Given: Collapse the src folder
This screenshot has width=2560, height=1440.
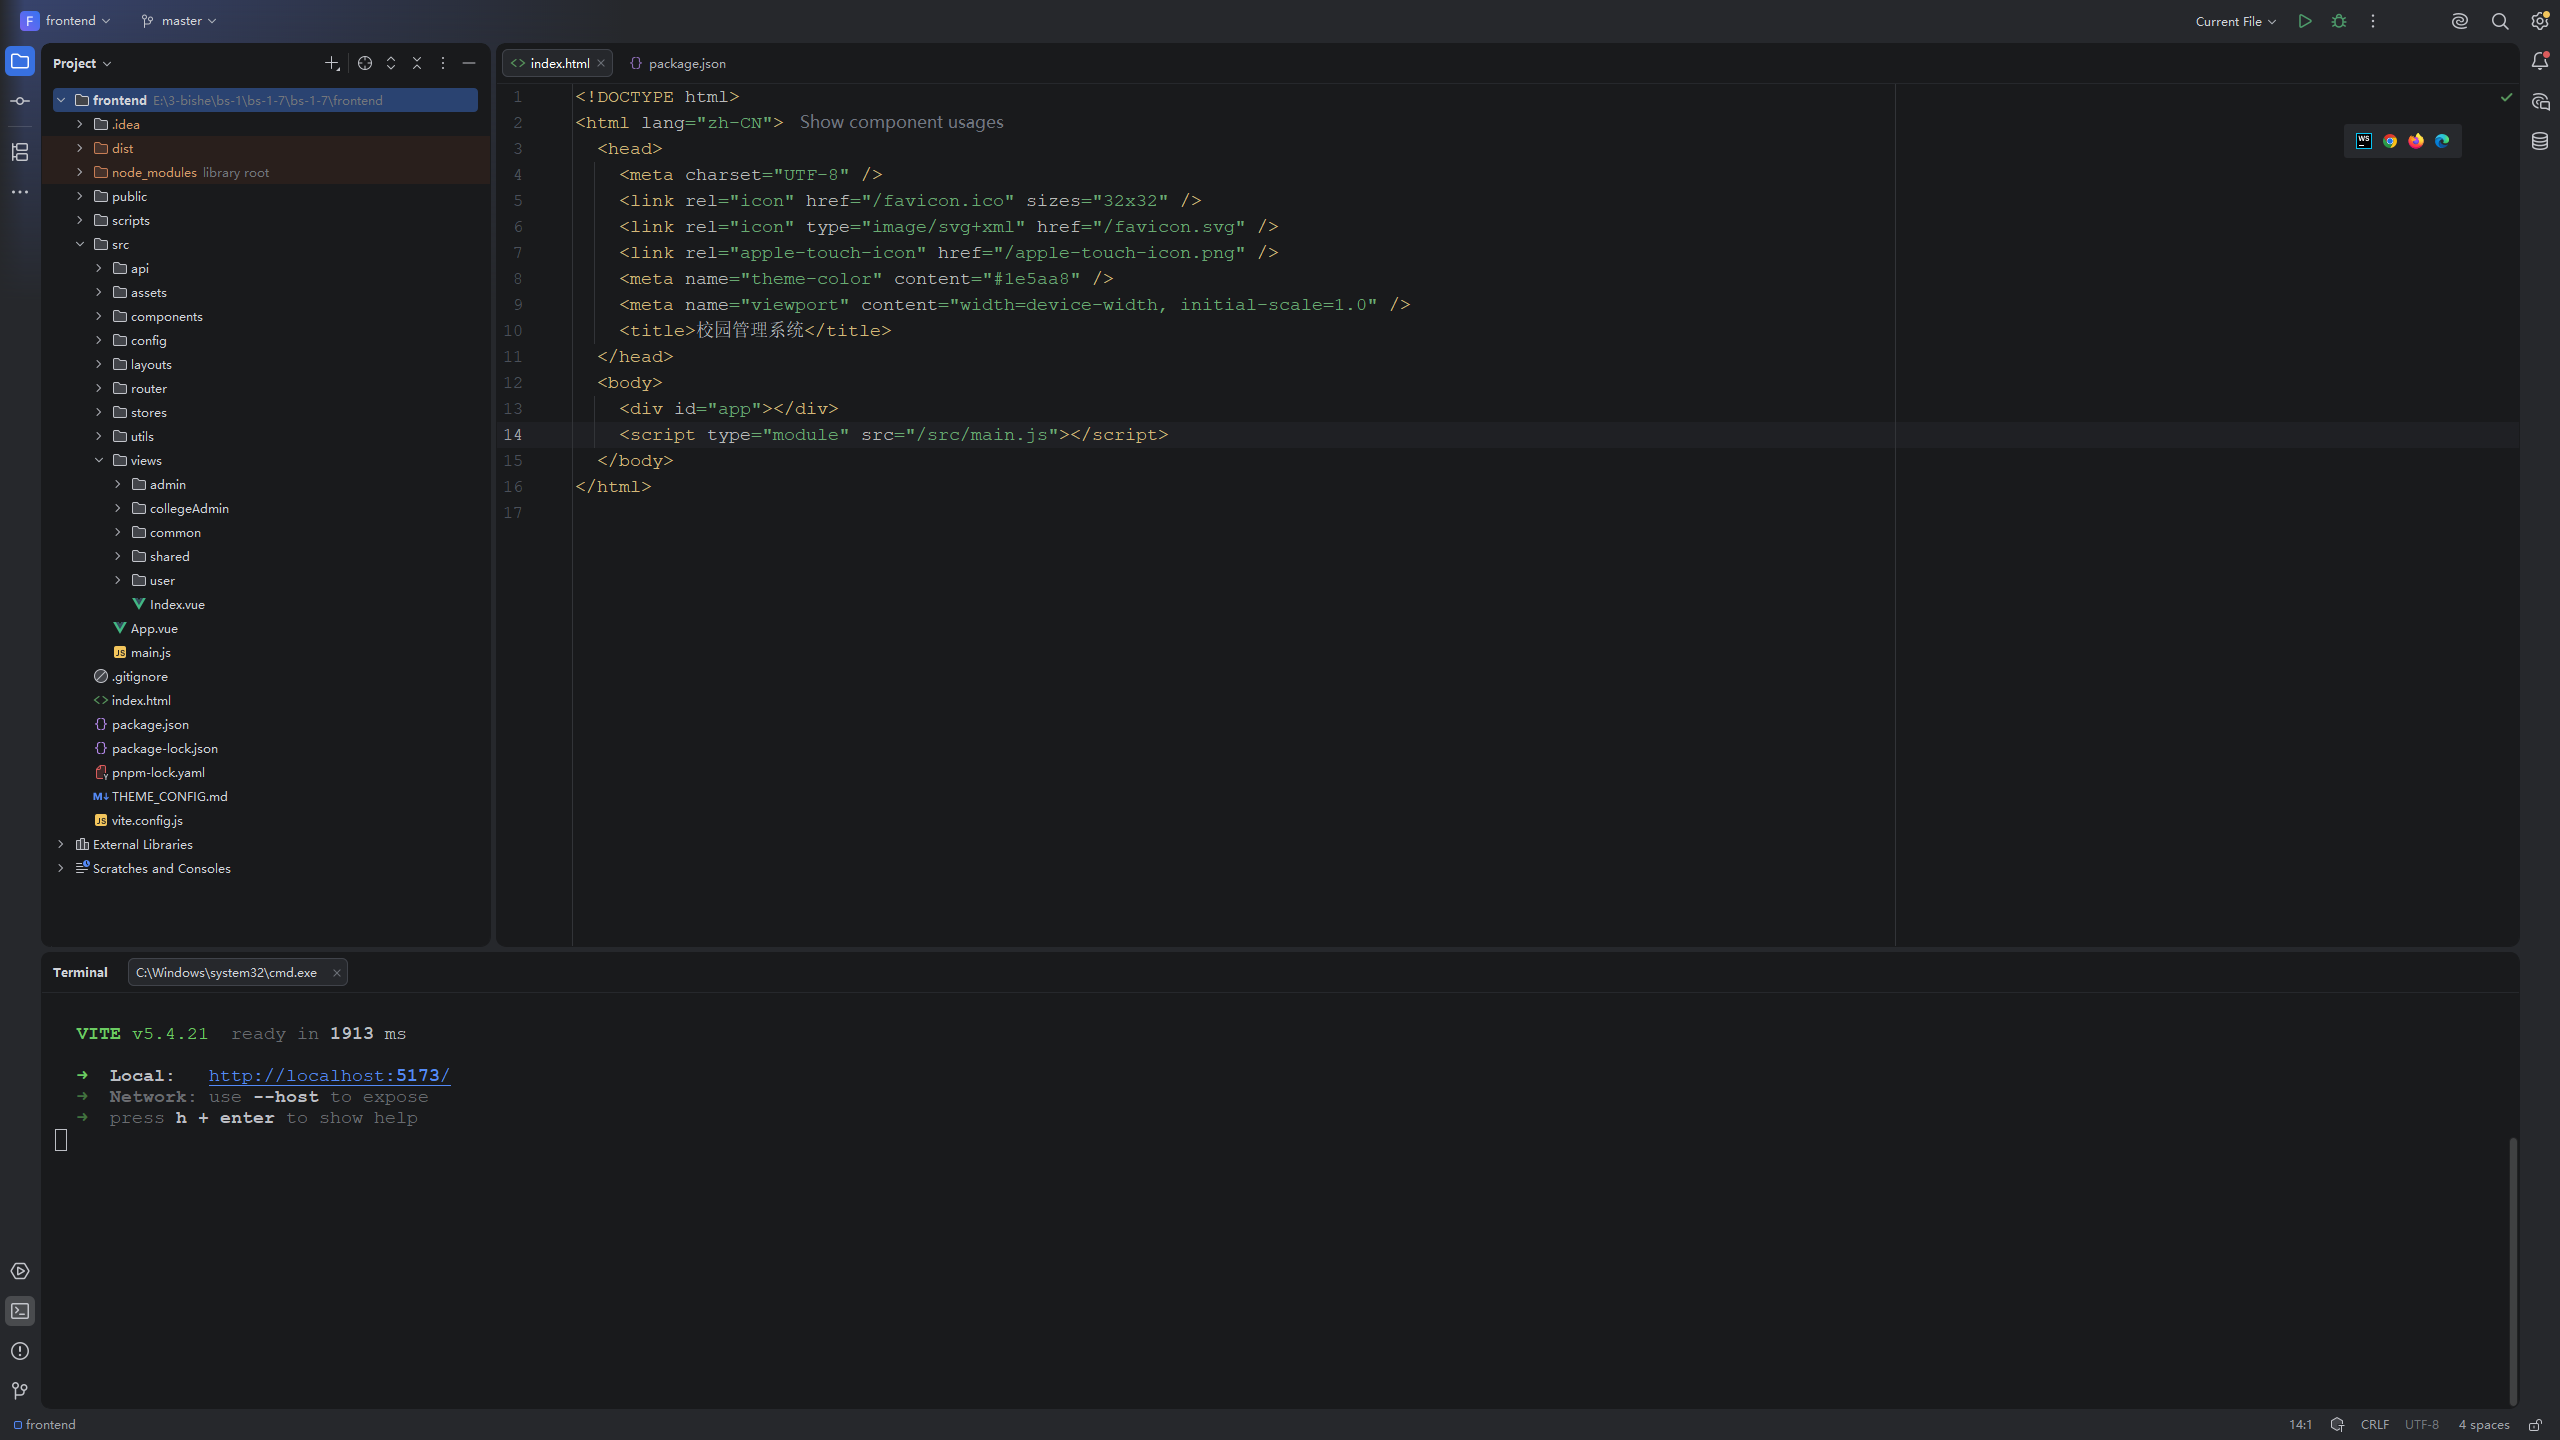Looking at the screenshot, I should pos(80,244).
